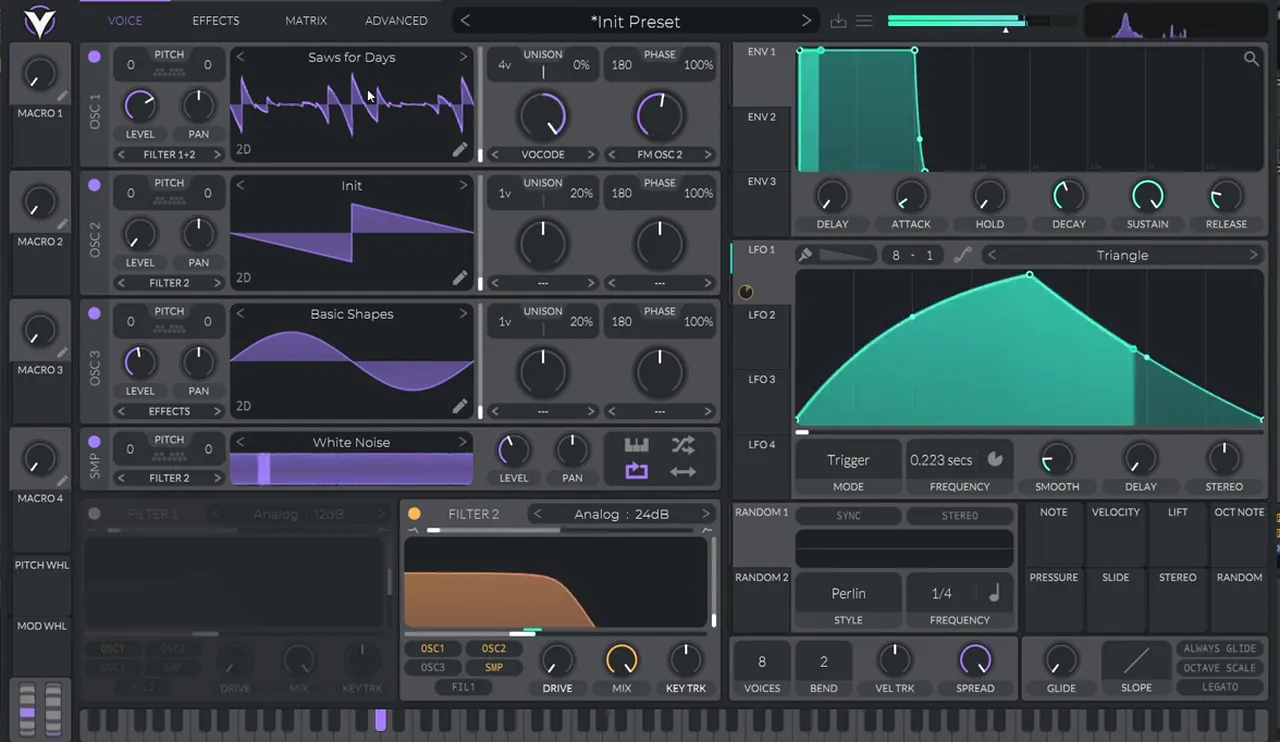Click the OCTAVE SCALE button
Image resolution: width=1280 pixels, height=742 pixels.
click(x=1220, y=668)
